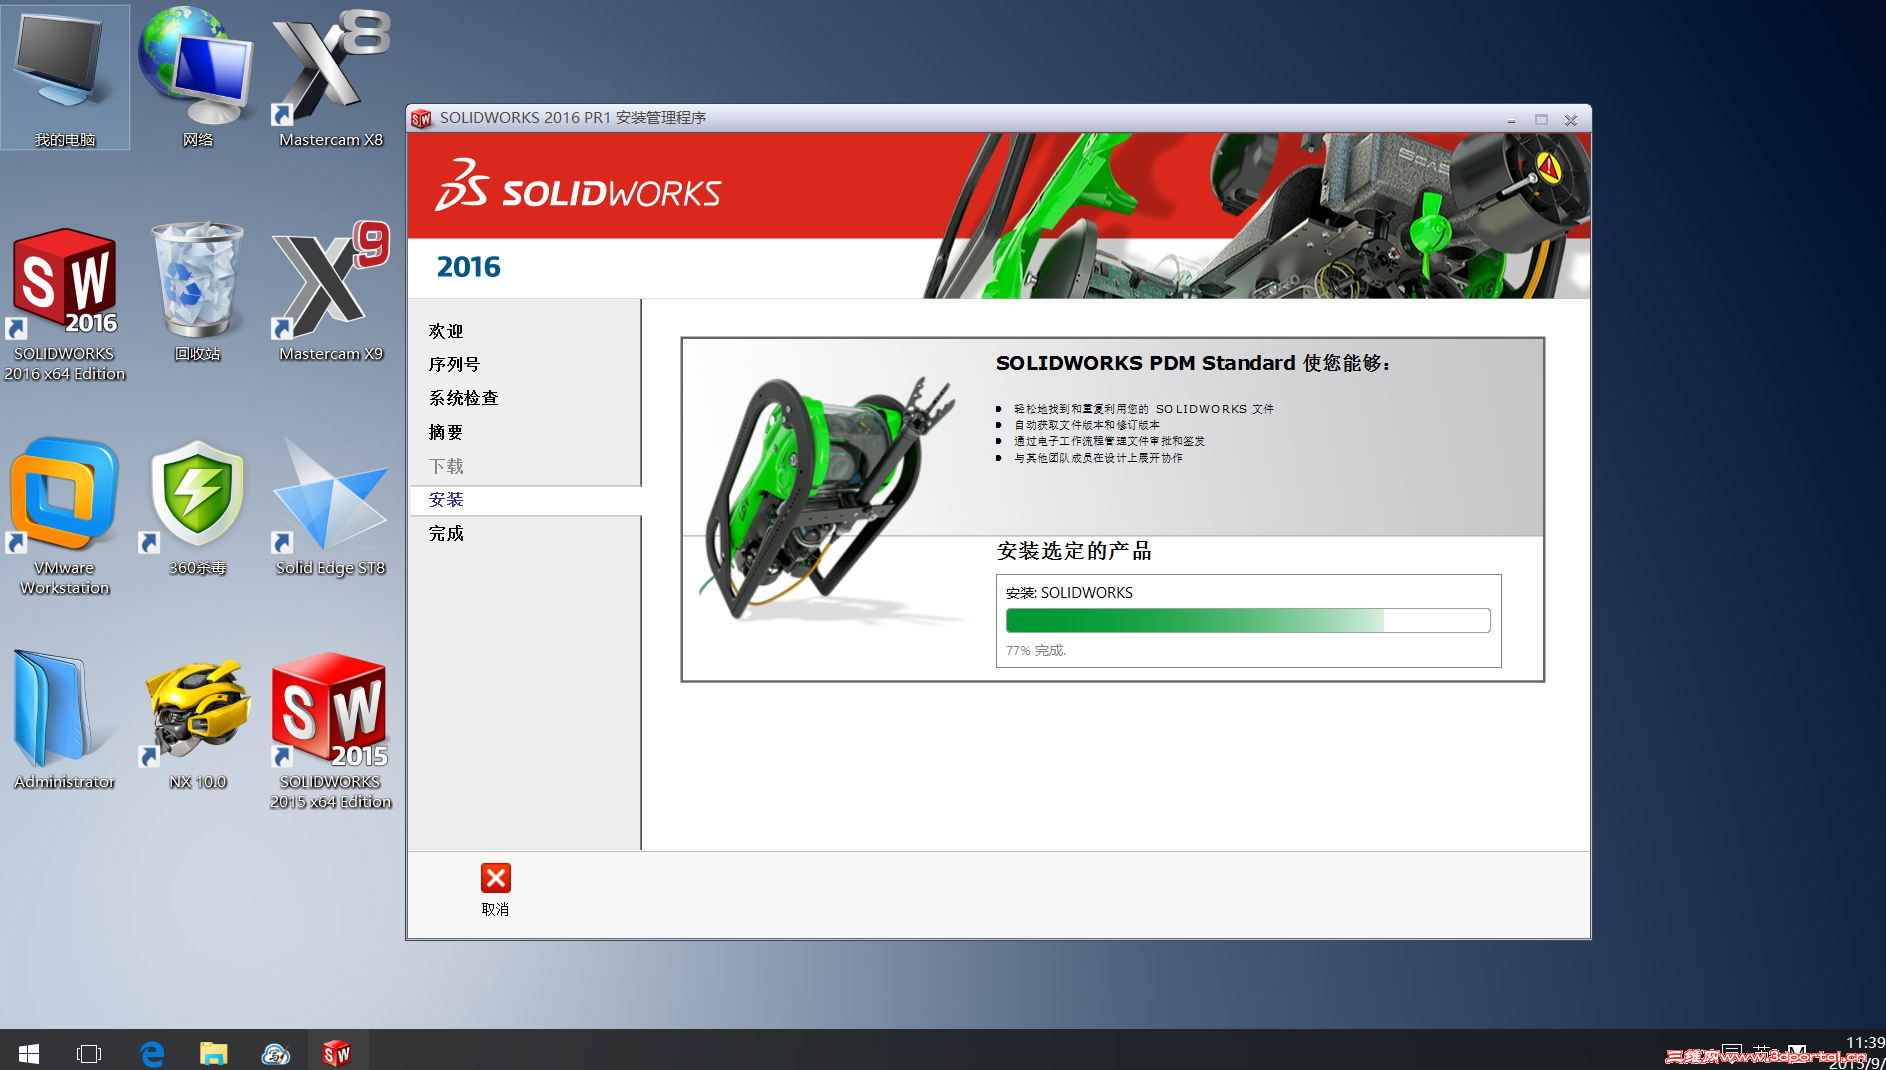
Task: Launch the 360杀毒 antivirus shortcut
Action: [197, 507]
